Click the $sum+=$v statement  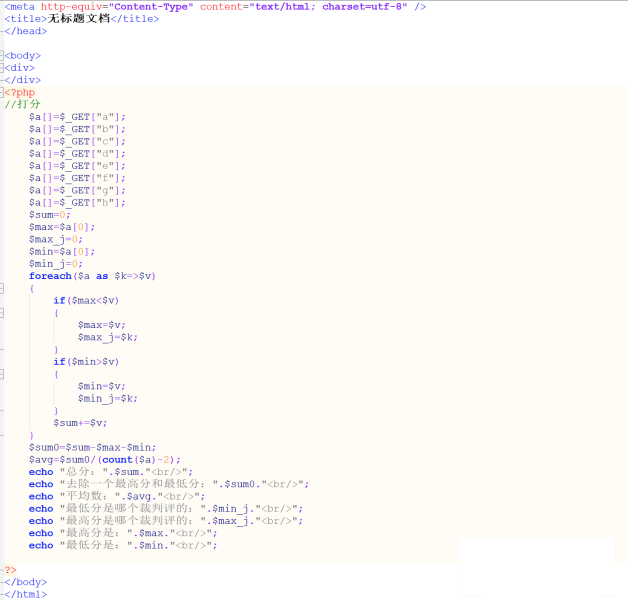80,423
